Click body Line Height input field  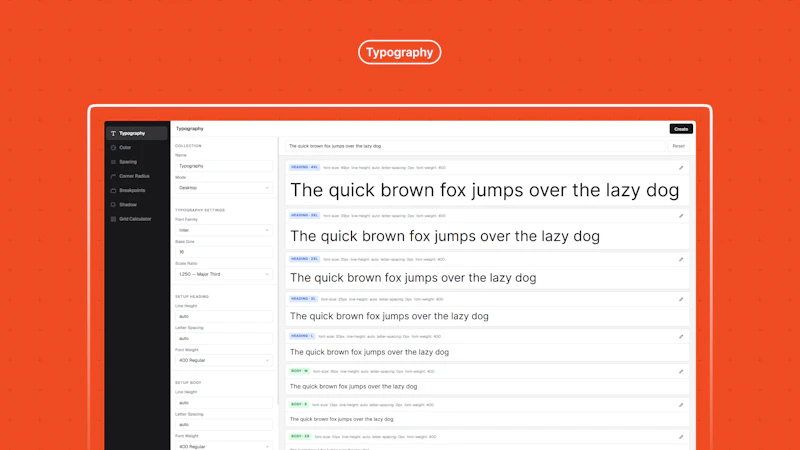point(223,403)
